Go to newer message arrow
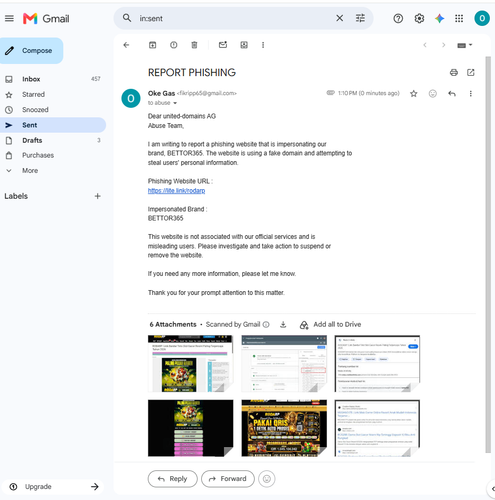Screen dimensions: 495x500 425,45
